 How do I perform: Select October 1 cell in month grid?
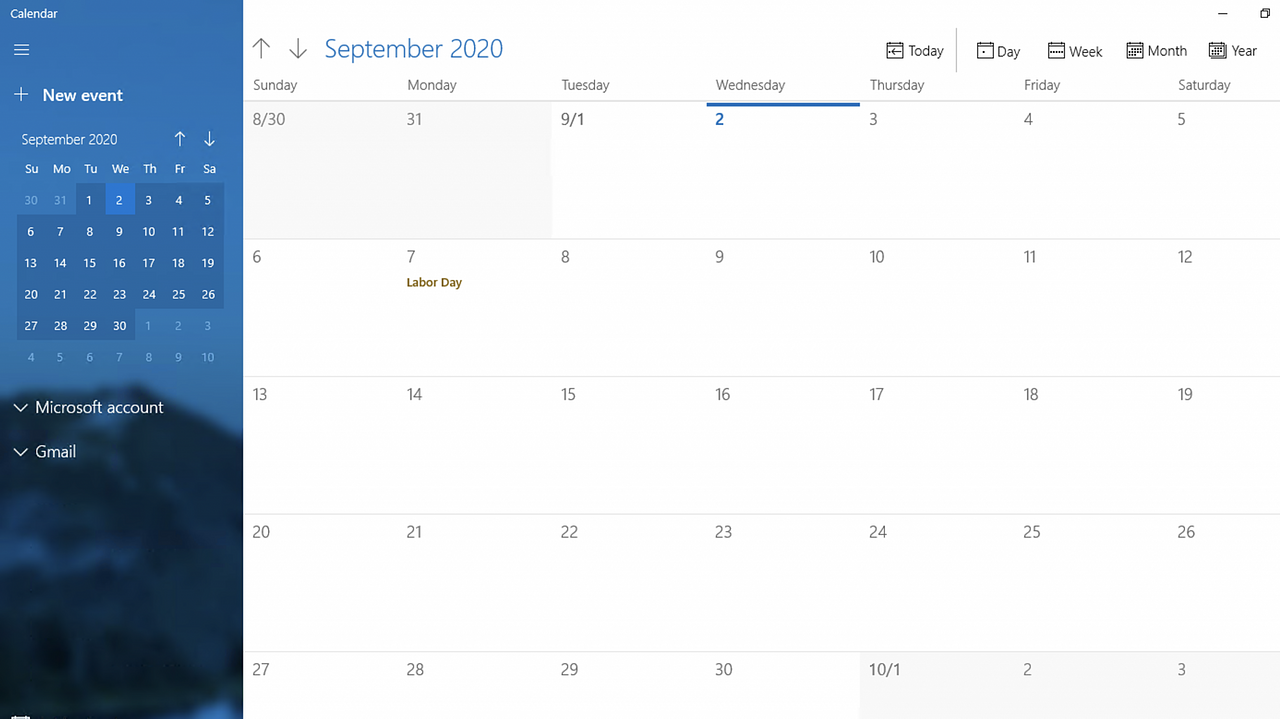(x=937, y=686)
